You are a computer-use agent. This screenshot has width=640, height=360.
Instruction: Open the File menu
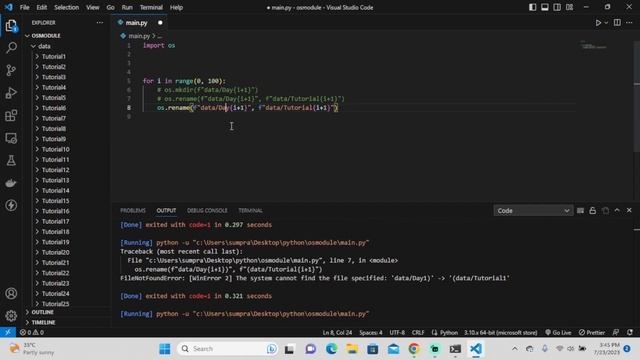tap(24, 7)
